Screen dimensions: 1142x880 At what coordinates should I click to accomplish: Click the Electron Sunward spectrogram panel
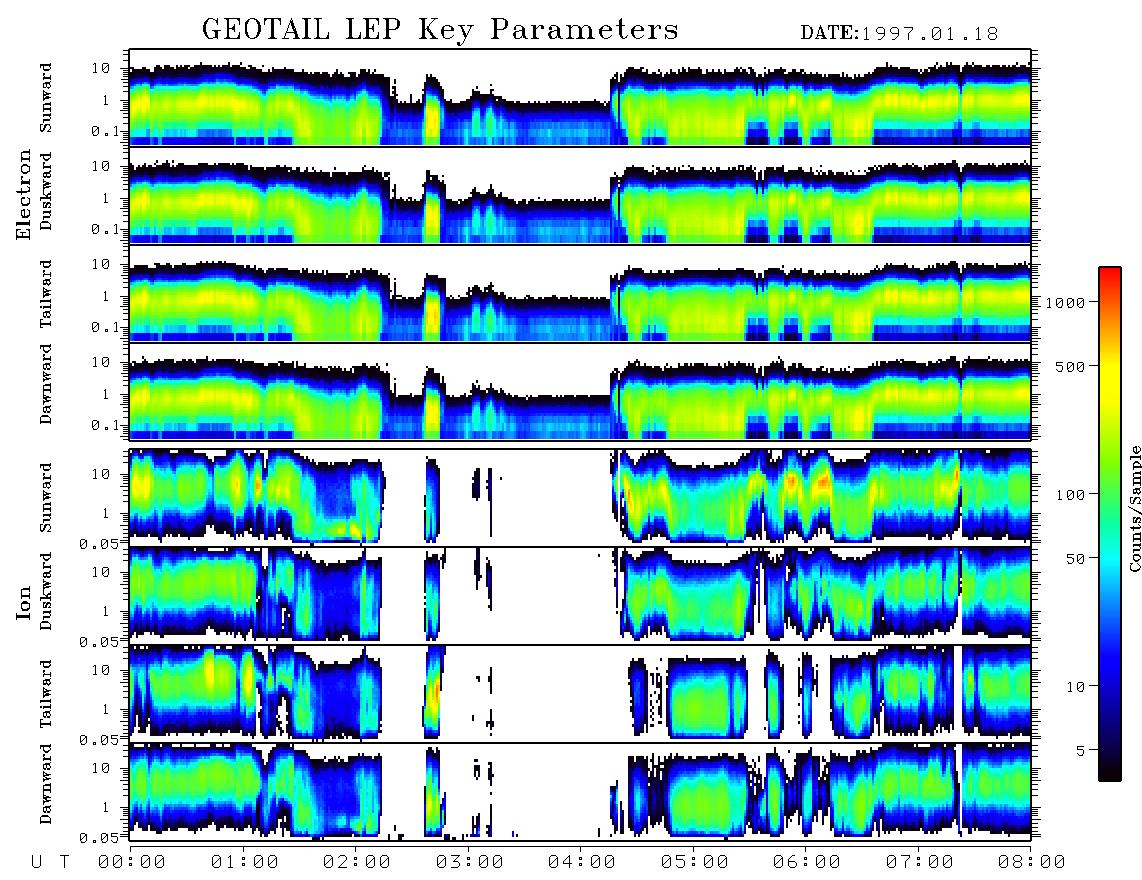(580, 98)
